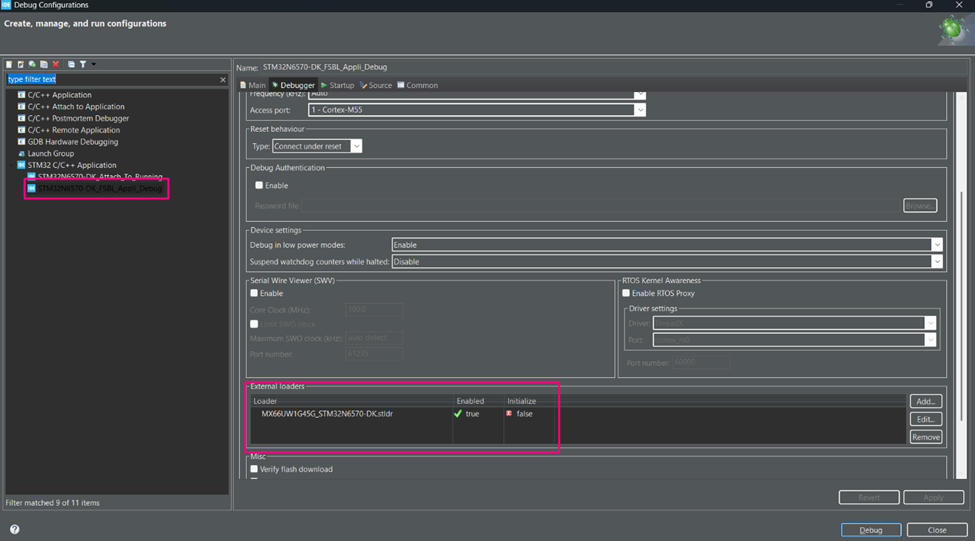The height and width of the screenshot is (541, 975).
Task: Toggle Verify flash download checkbox
Action: point(254,469)
